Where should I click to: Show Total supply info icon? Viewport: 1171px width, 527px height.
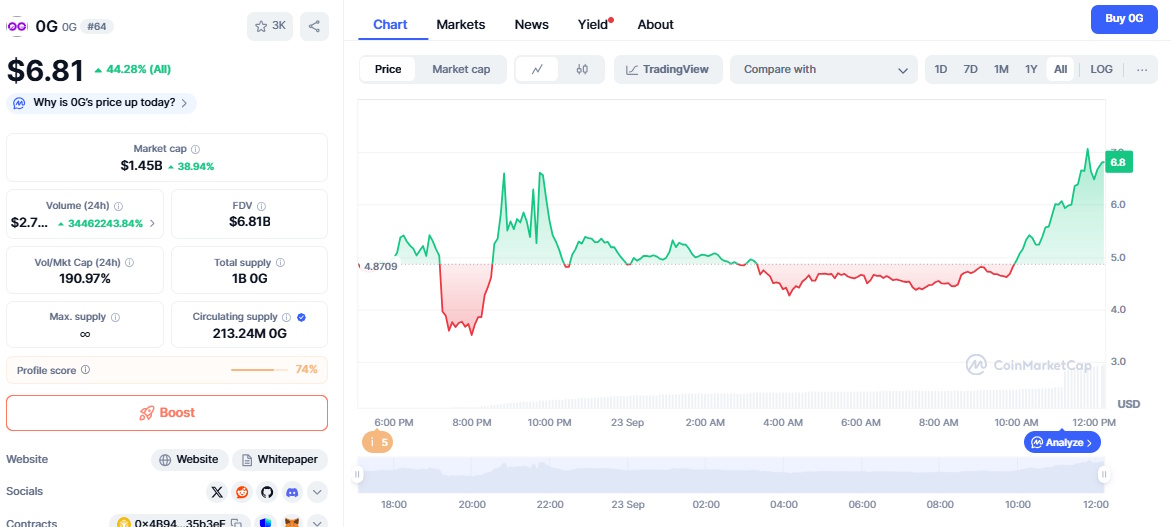[281, 263]
